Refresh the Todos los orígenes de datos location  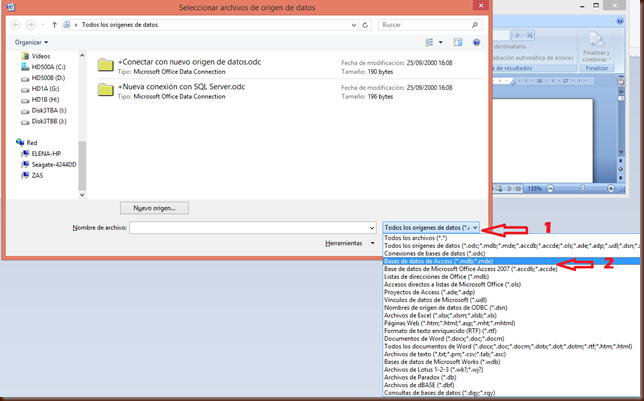[x=365, y=25]
